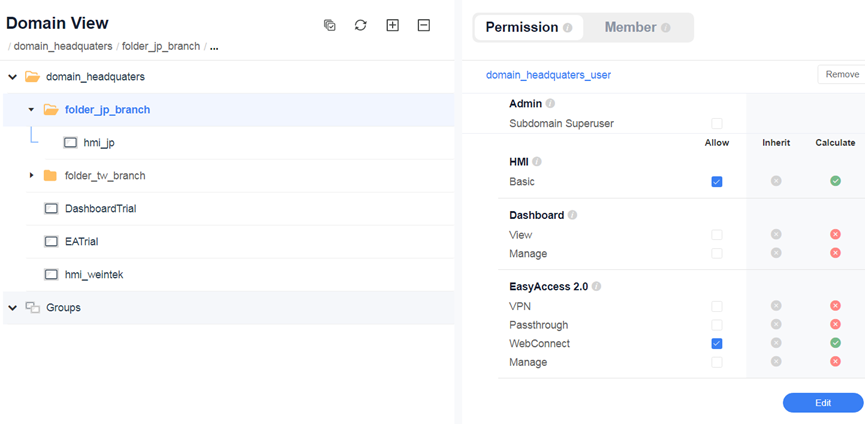The height and width of the screenshot is (424, 865).
Task: Enable the VPN Allow checkbox
Action: pos(717,307)
